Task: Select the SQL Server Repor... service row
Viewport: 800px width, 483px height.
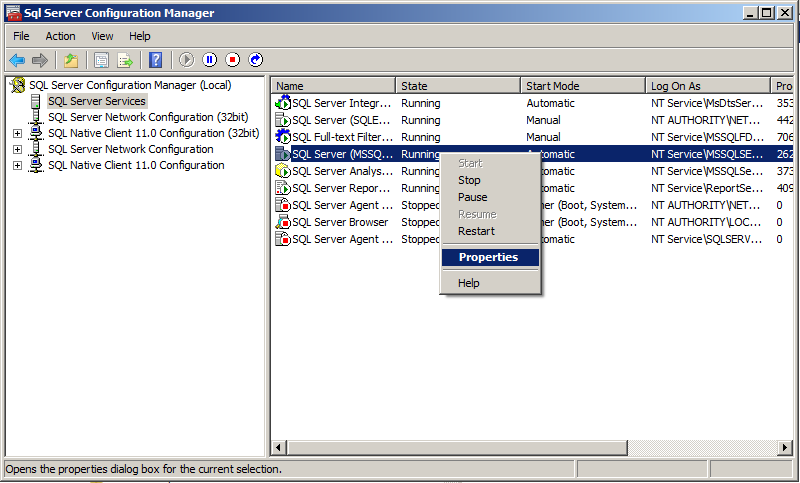Action: pos(533,188)
